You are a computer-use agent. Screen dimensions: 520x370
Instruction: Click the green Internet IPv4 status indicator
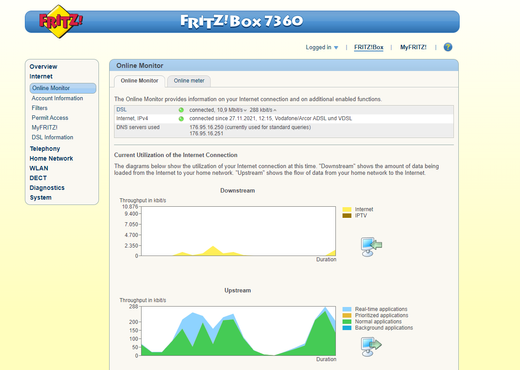(x=181, y=119)
